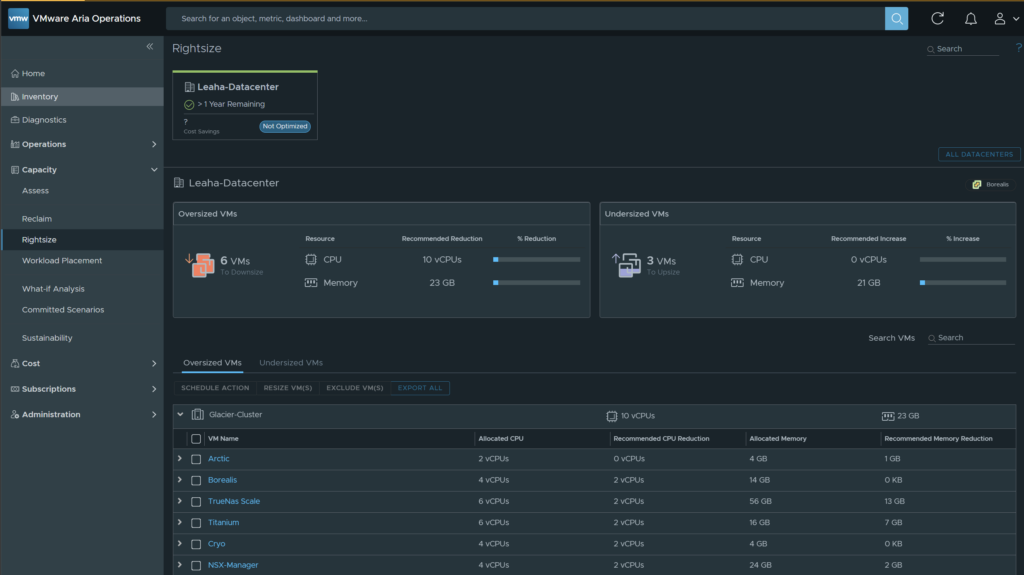Collapse the left navigation panel

[x=150, y=46]
